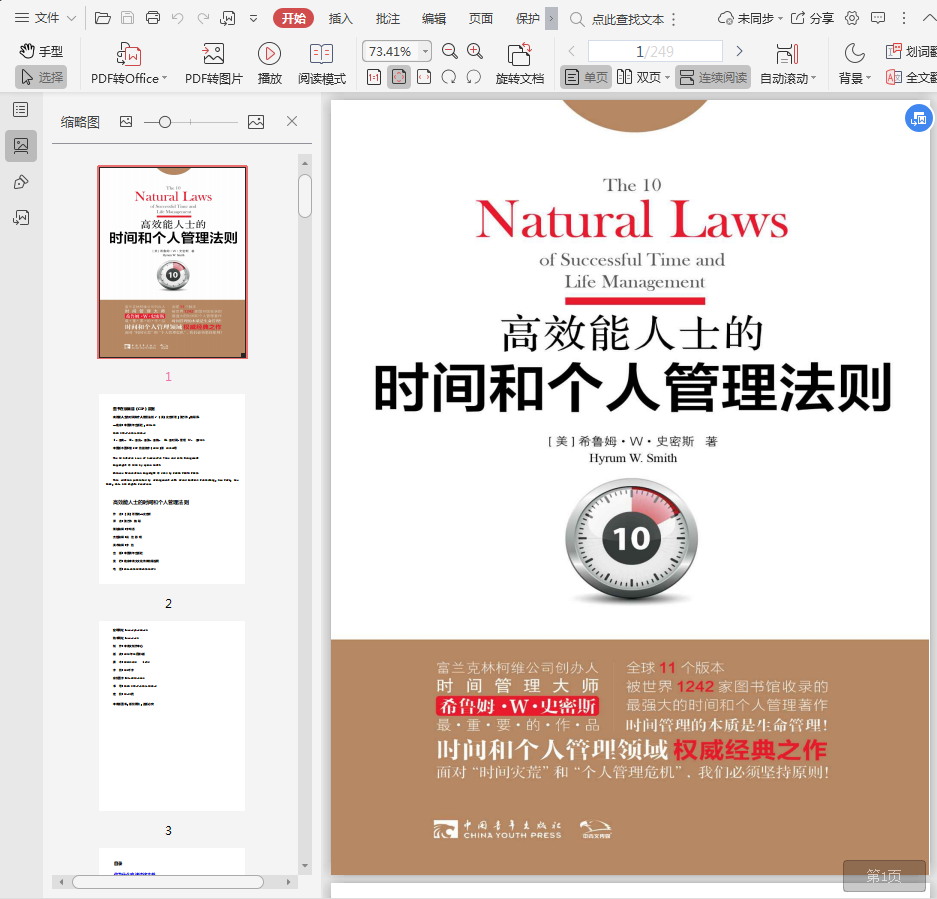
Task: Open the 自动滚动 auto scroll dropdown
Action: pyautogui.click(x=788, y=64)
